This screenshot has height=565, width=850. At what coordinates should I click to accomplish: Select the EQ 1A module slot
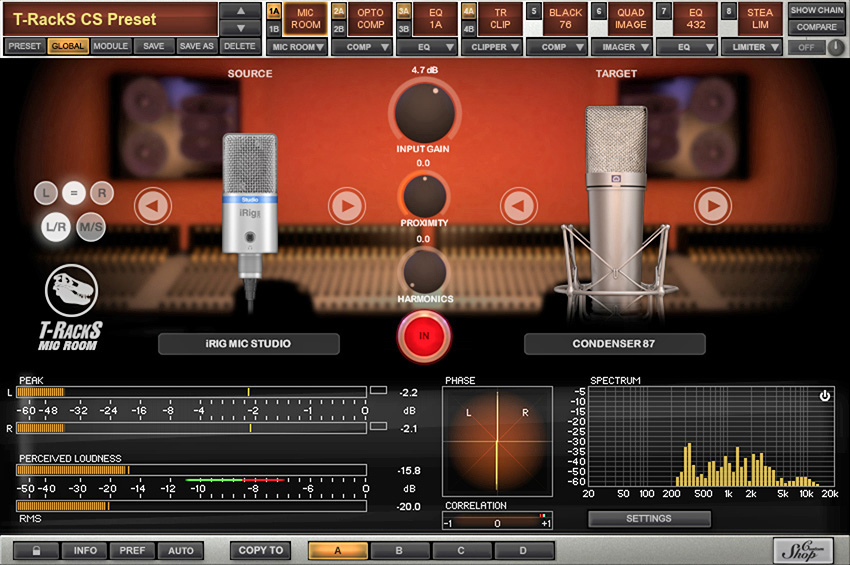[435, 19]
